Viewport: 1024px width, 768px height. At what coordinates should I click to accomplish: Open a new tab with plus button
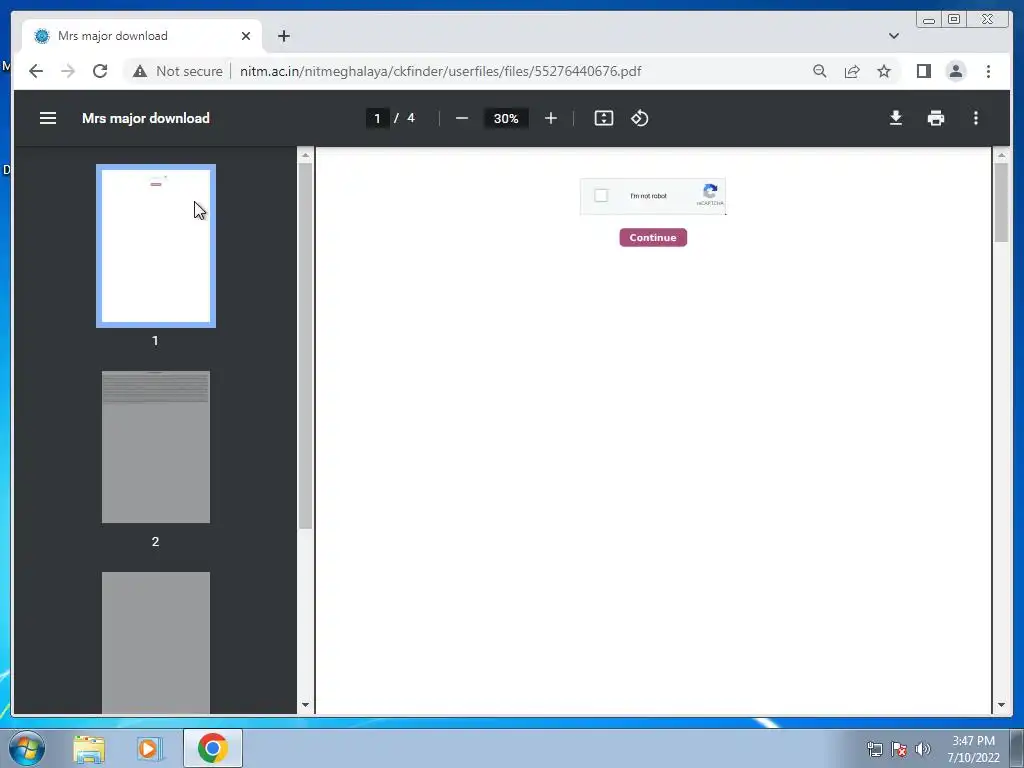click(x=283, y=36)
